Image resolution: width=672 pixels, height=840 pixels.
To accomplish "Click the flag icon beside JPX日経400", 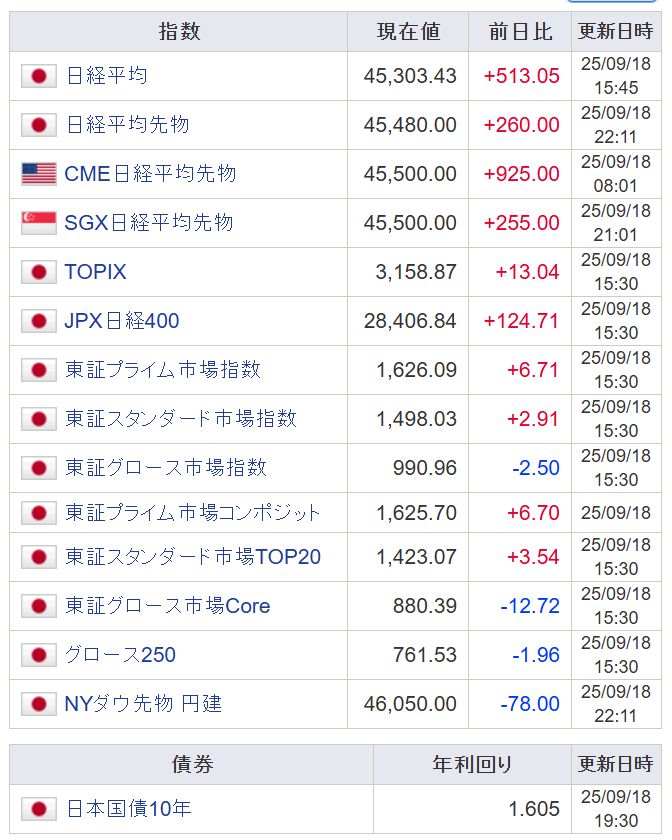I will tap(39, 321).
